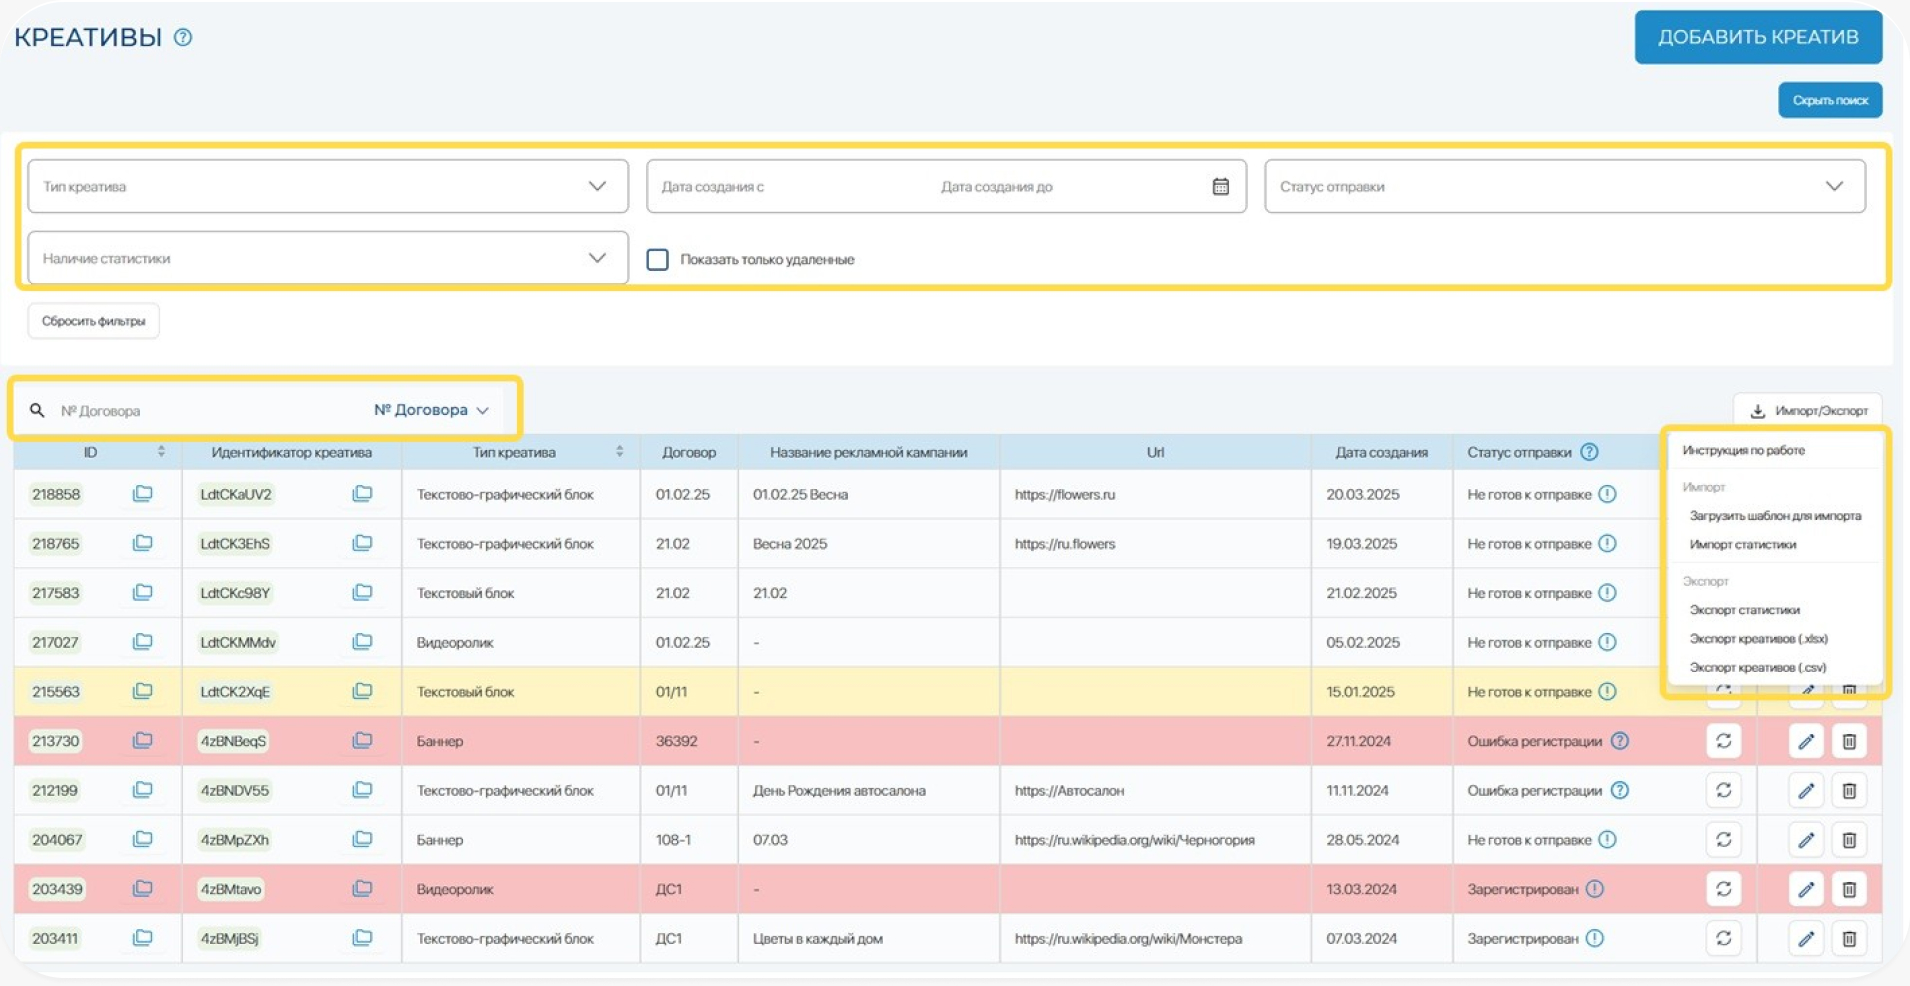Choose Загрузить шаблон для импорта
Viewport: 1910px width, 986px height.
tap(1775, 516)
